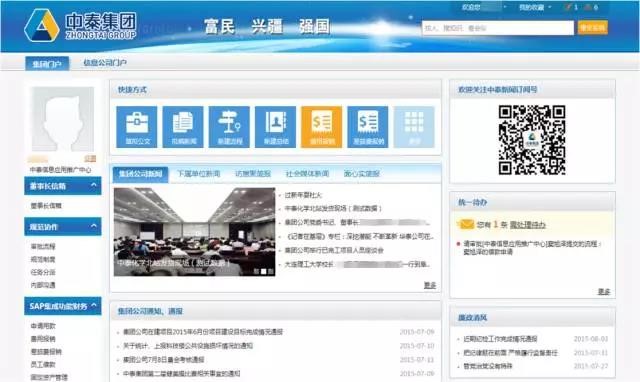Open the 我的收藏 favorites dropdown
Viewport: 640px width, 382px height.
click(535, 7)
